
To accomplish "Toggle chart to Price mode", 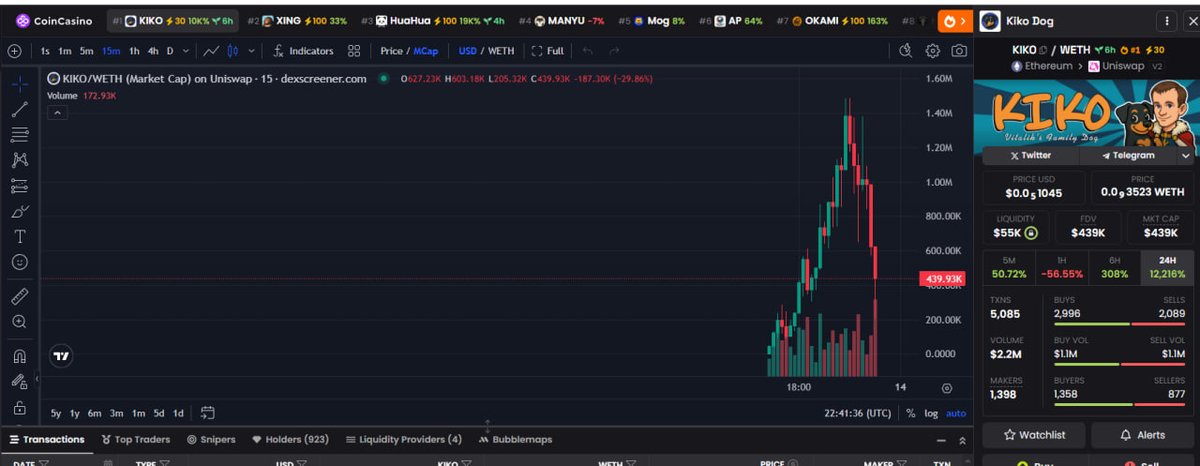I will click(x=390, y=51).
